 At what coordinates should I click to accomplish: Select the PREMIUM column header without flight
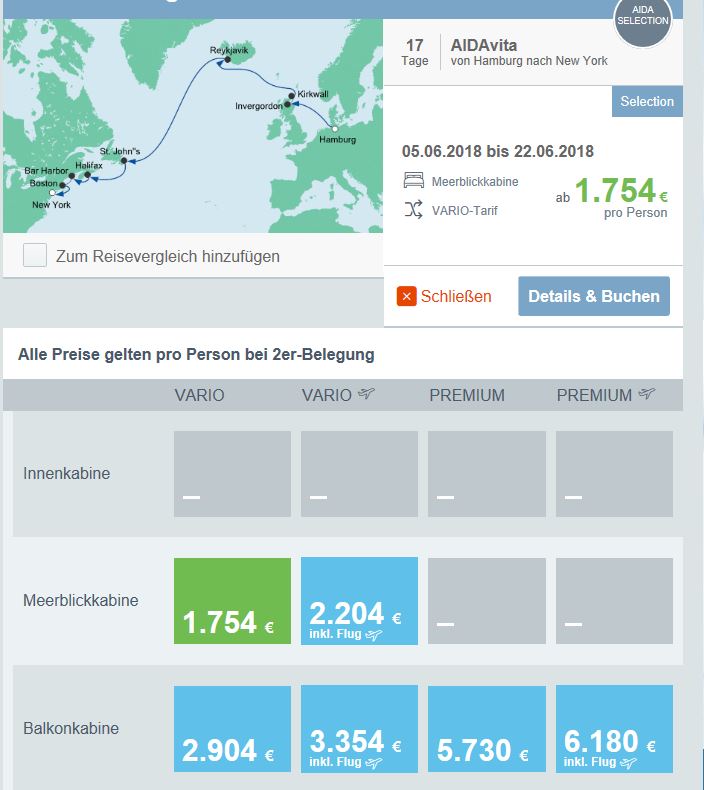pos(467,395)
